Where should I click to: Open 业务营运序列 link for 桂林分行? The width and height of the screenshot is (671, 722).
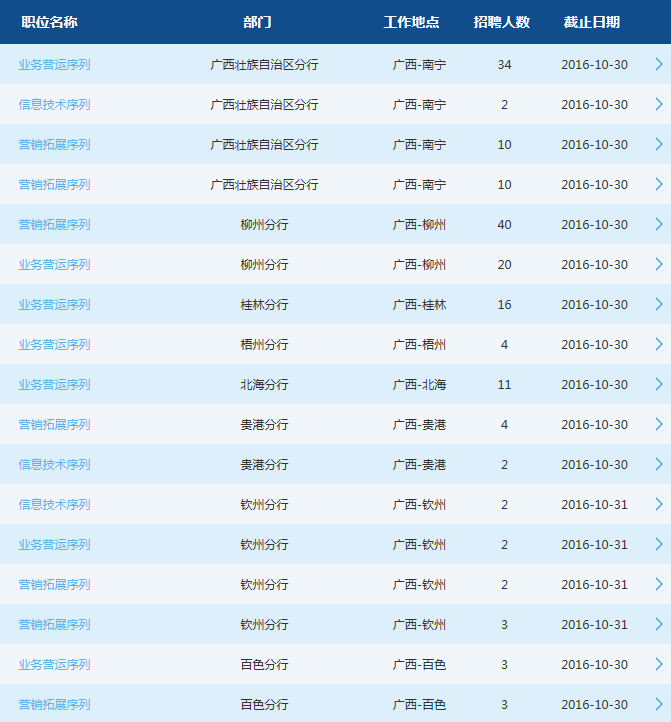pos(54,304)
